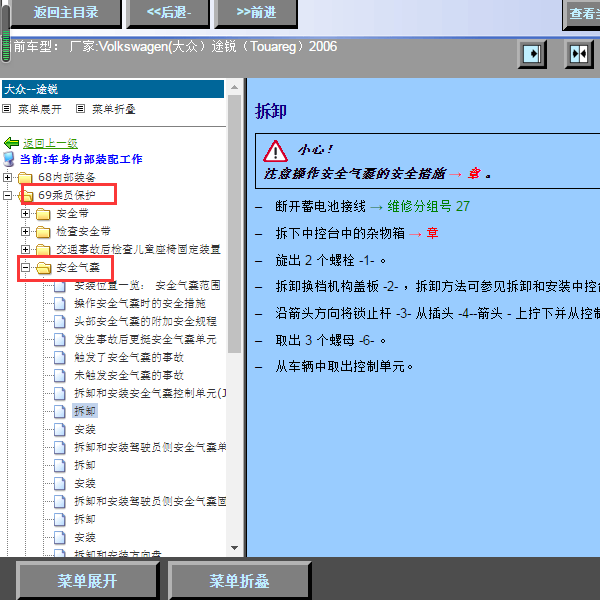Open the red 章 link in warning box
Viewport: 600px width, 600px height.
474,174
